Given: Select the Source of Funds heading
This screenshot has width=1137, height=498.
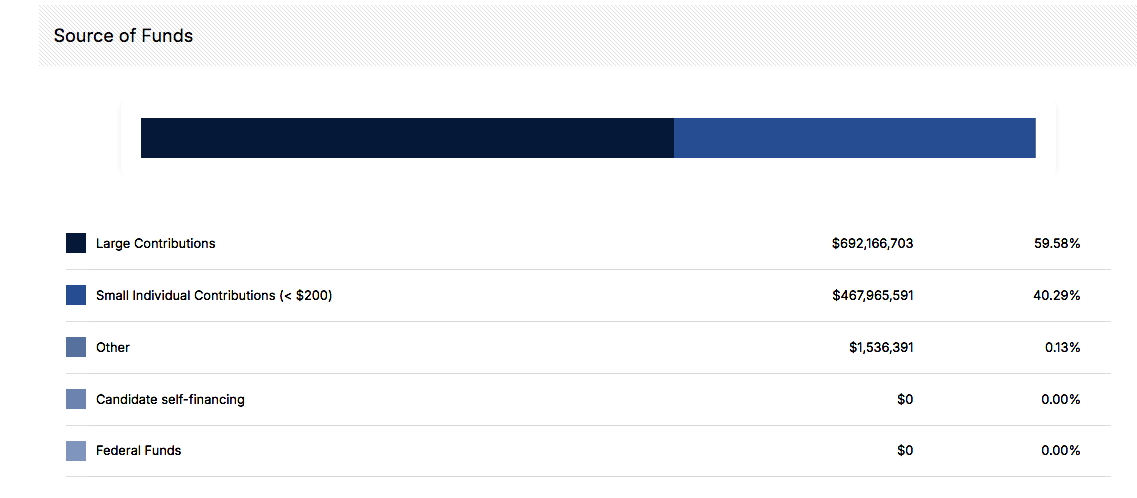Looking at the screenshot, I should point(123,36).
